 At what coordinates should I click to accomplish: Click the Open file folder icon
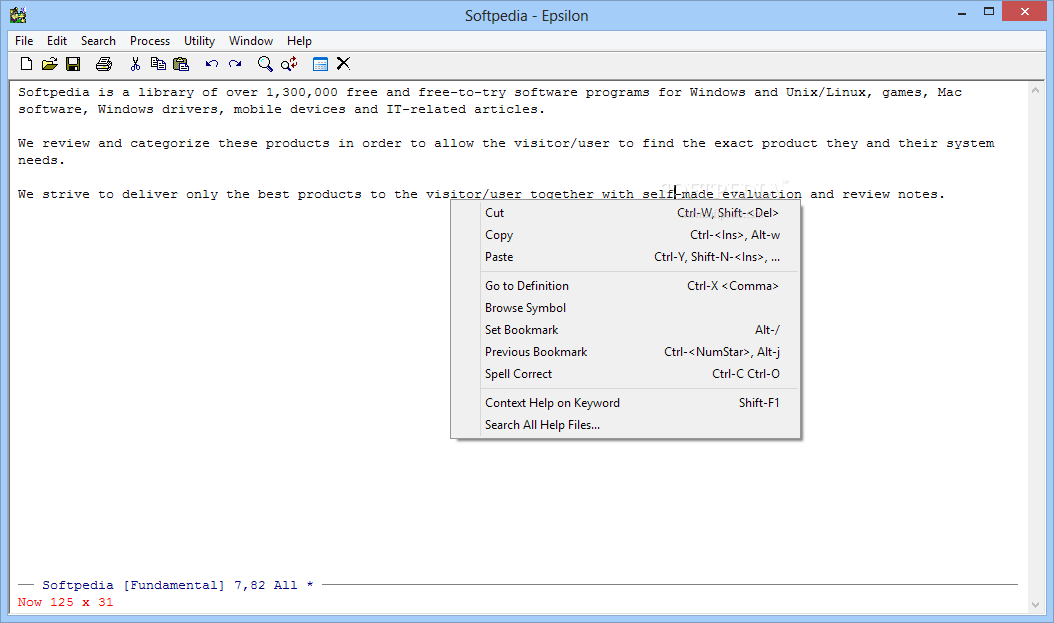(x=49, y=64)
